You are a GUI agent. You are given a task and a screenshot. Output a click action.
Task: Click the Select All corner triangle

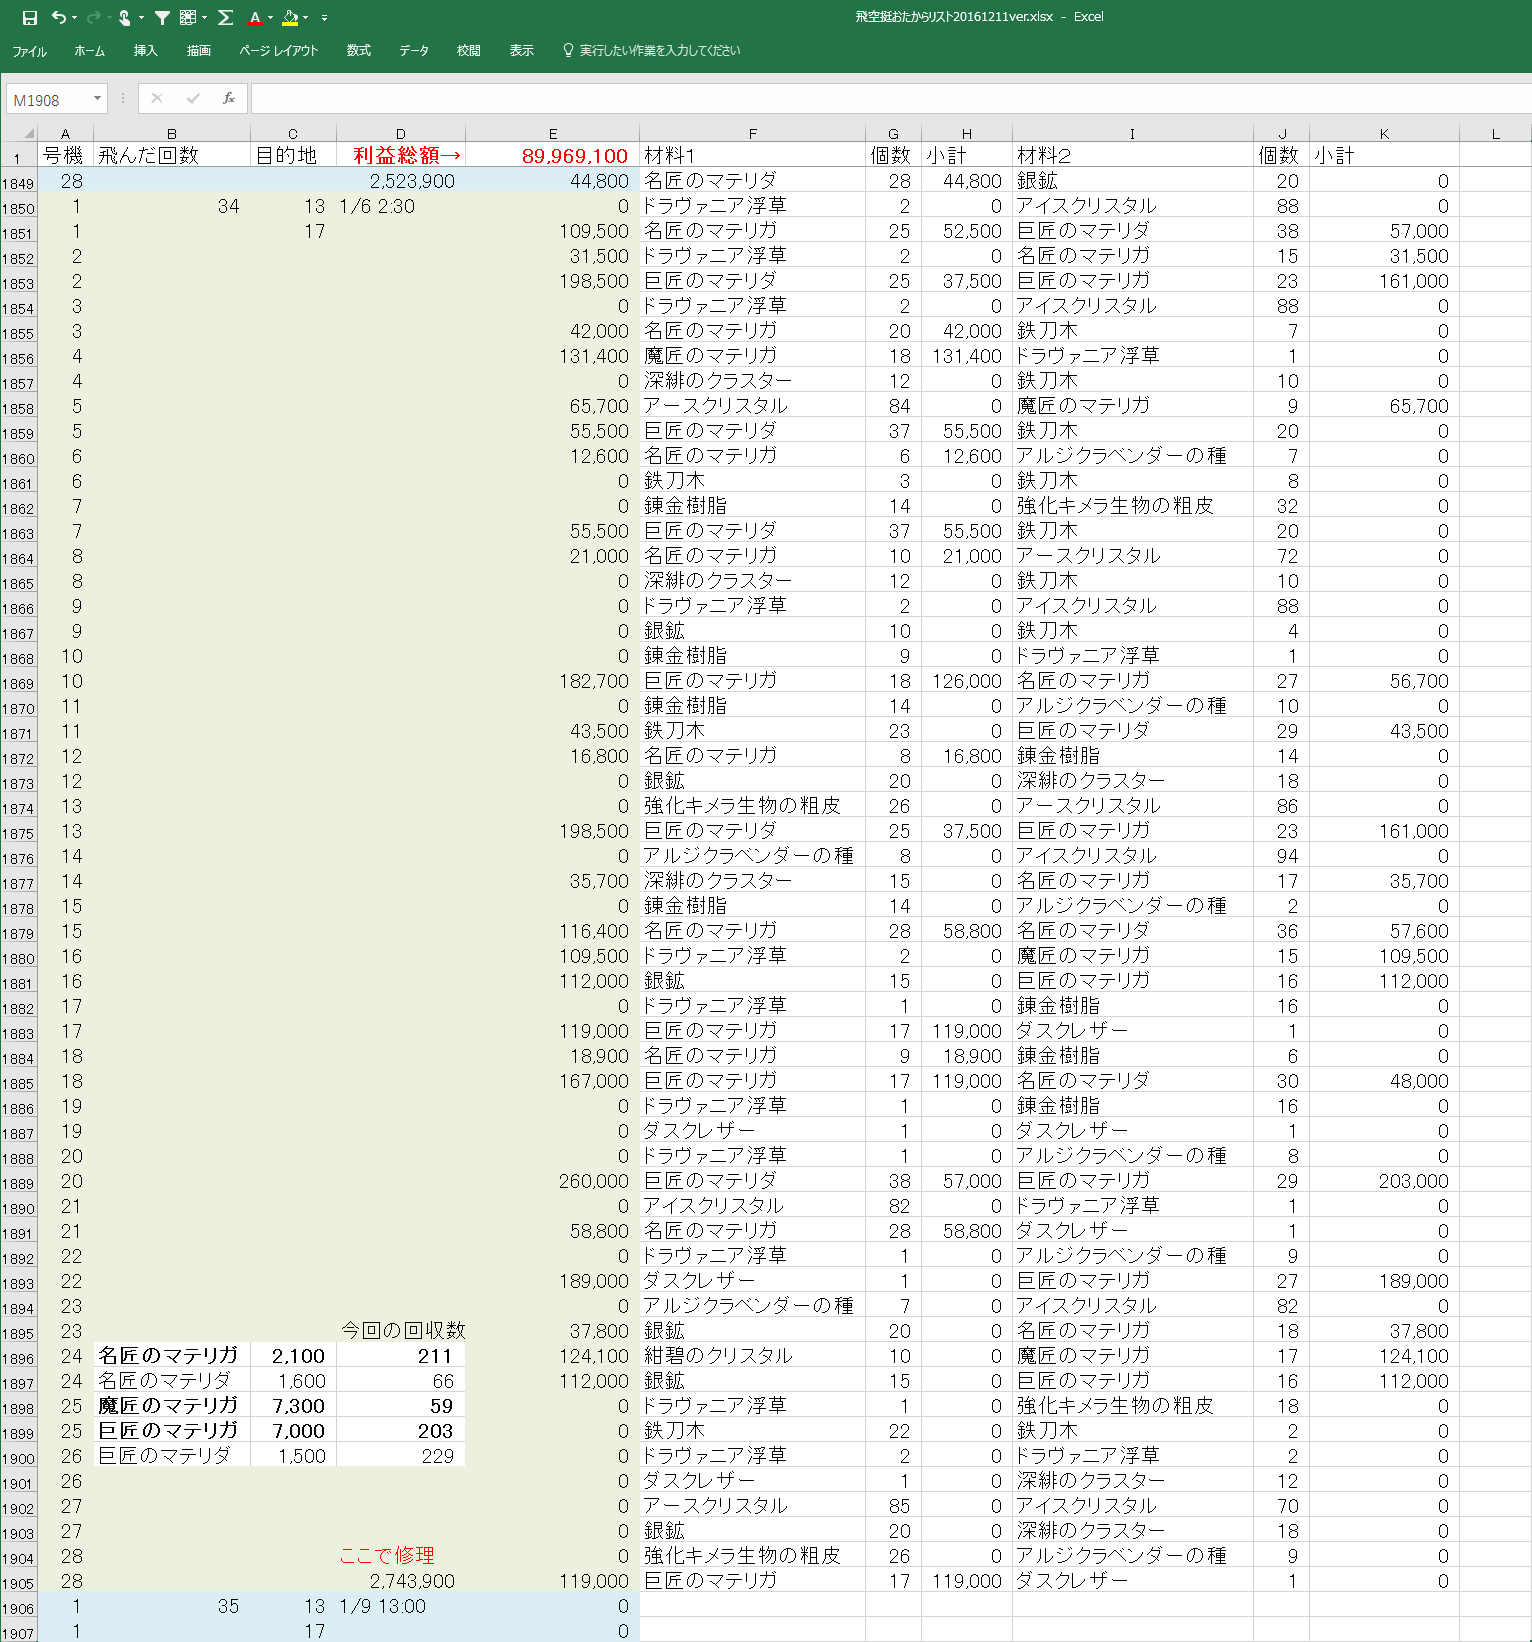28,133
